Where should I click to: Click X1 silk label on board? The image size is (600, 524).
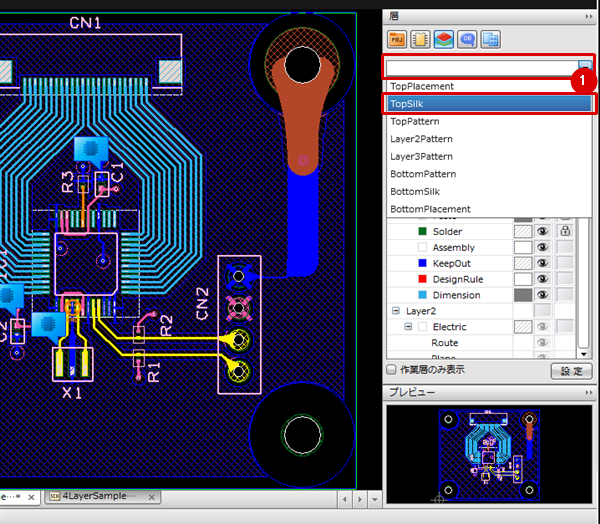pyautogui.click(x=72, y=393)
